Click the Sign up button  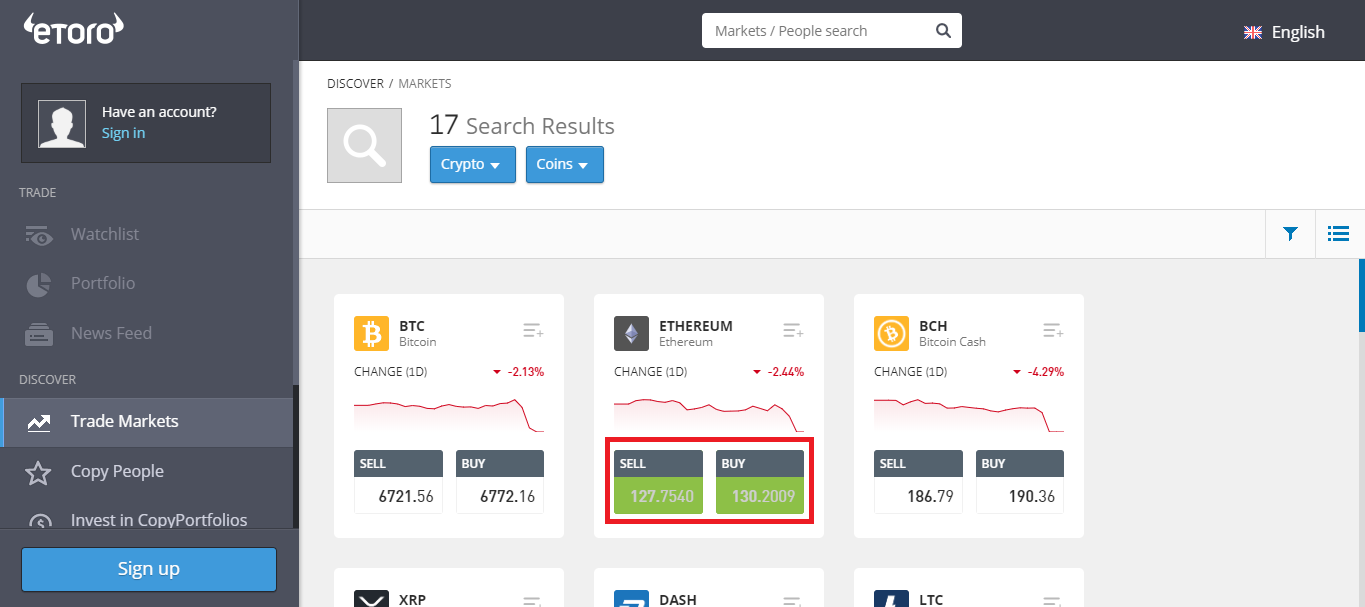pyautogui.click(x=149, y=569)
